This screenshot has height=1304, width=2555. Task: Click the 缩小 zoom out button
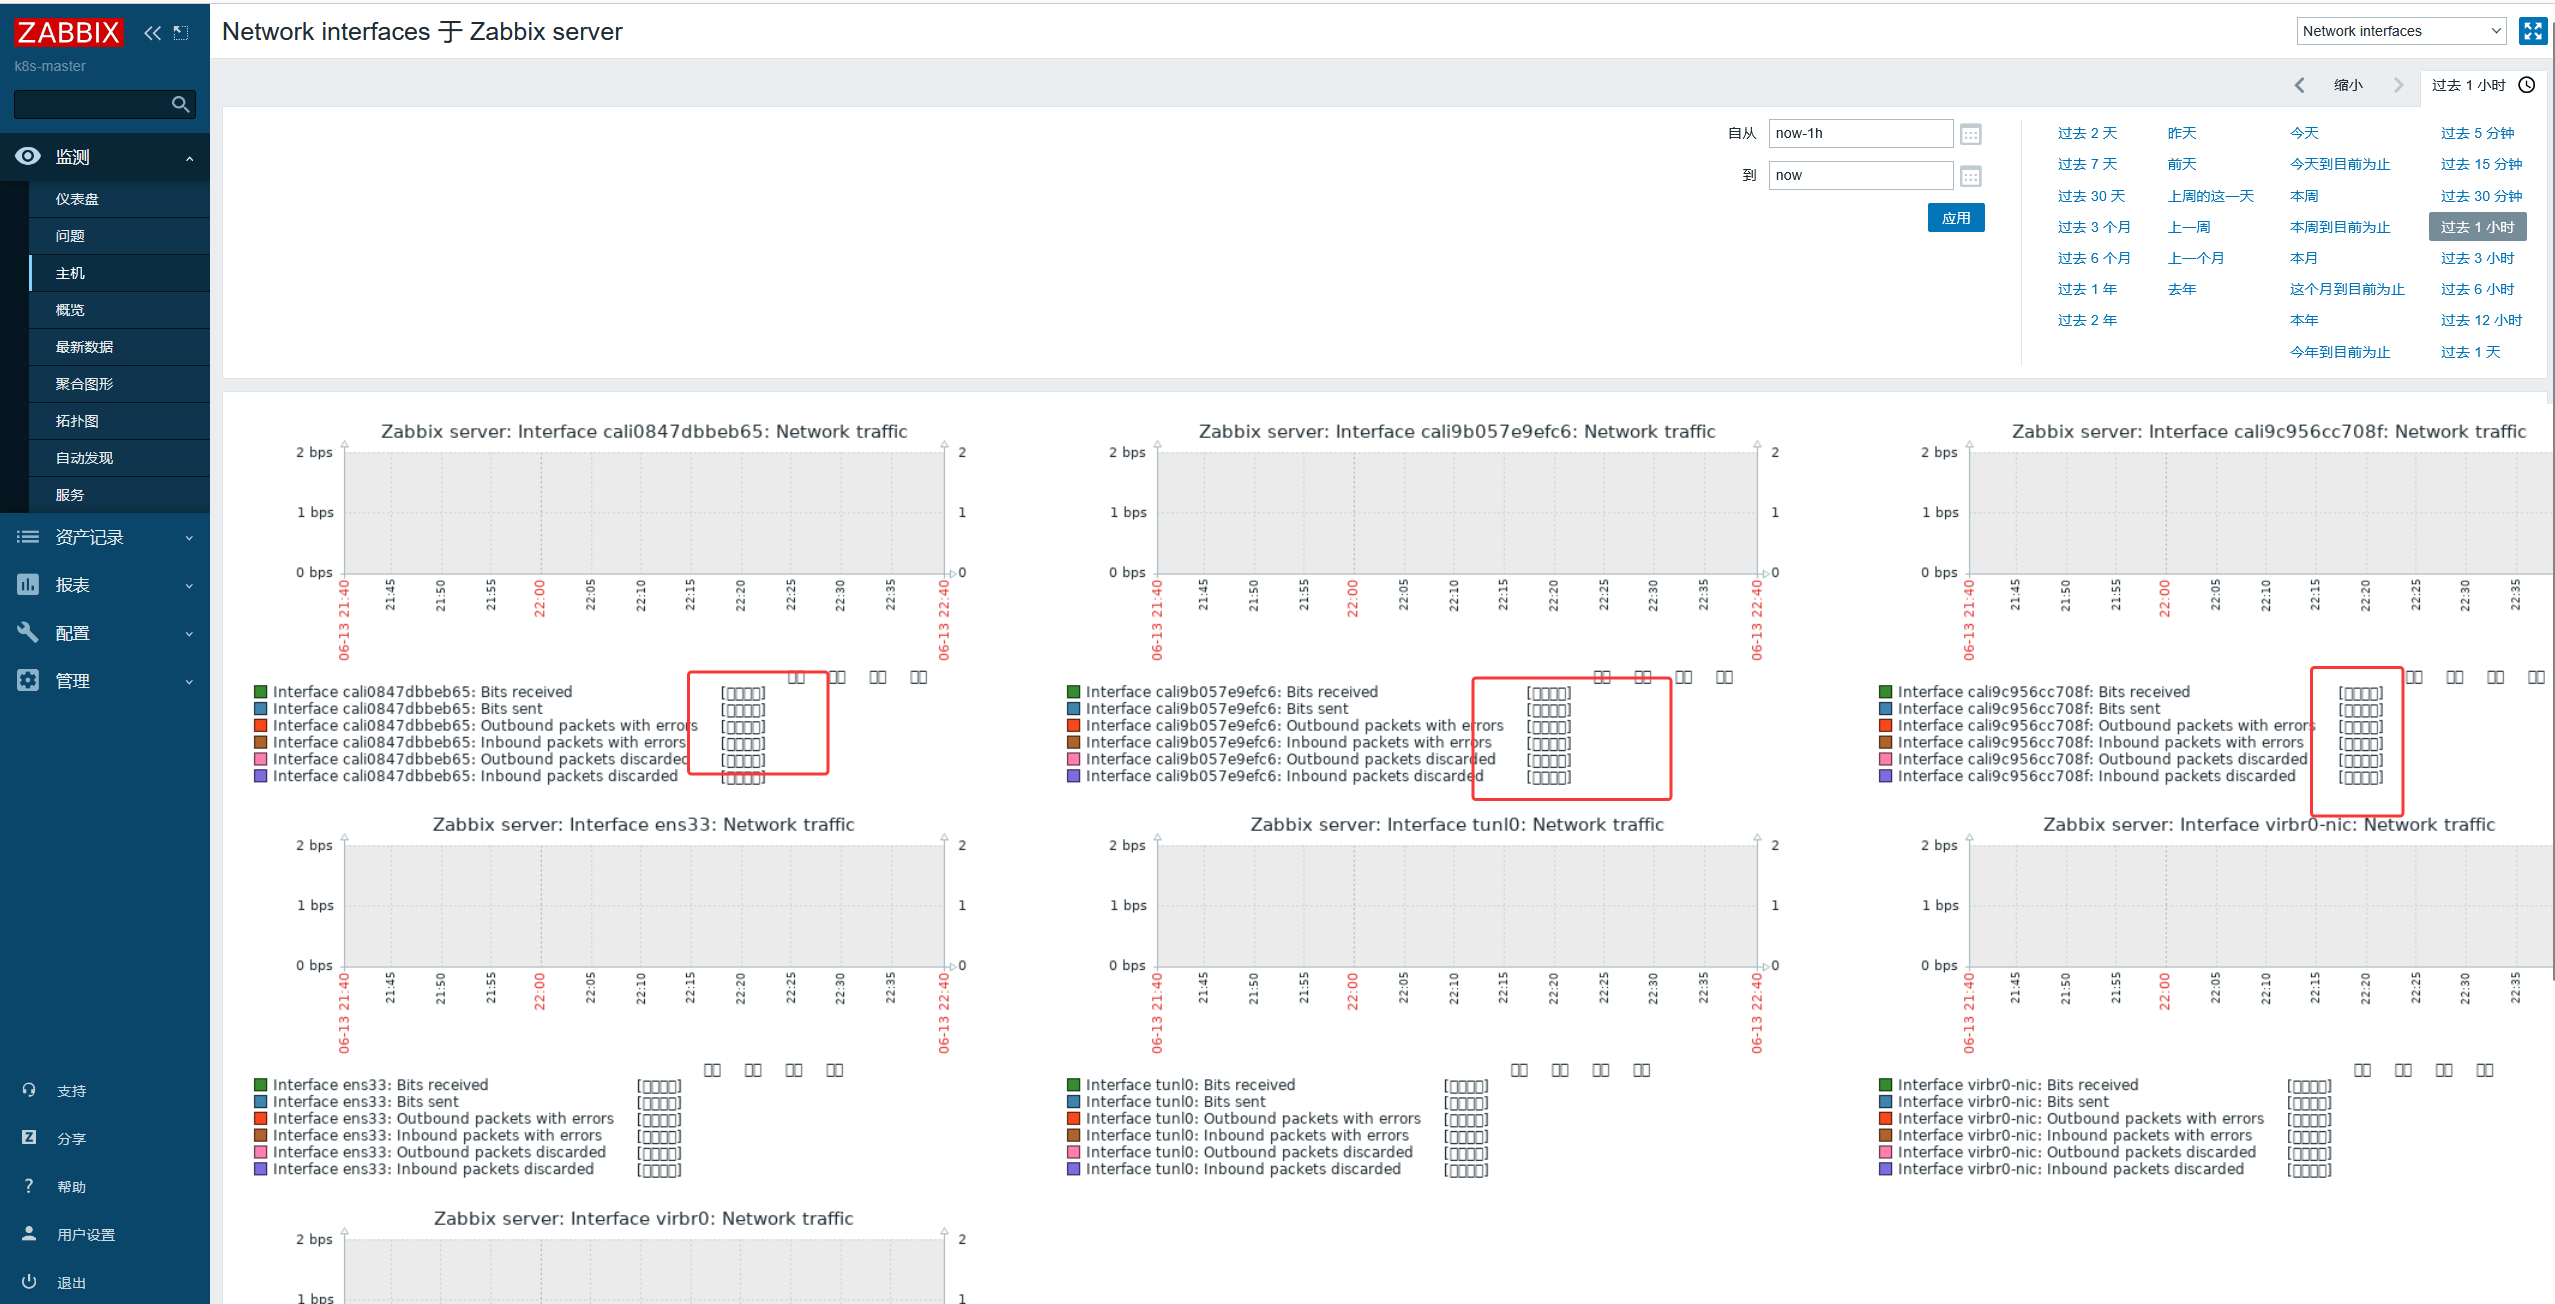(2347, 85)
